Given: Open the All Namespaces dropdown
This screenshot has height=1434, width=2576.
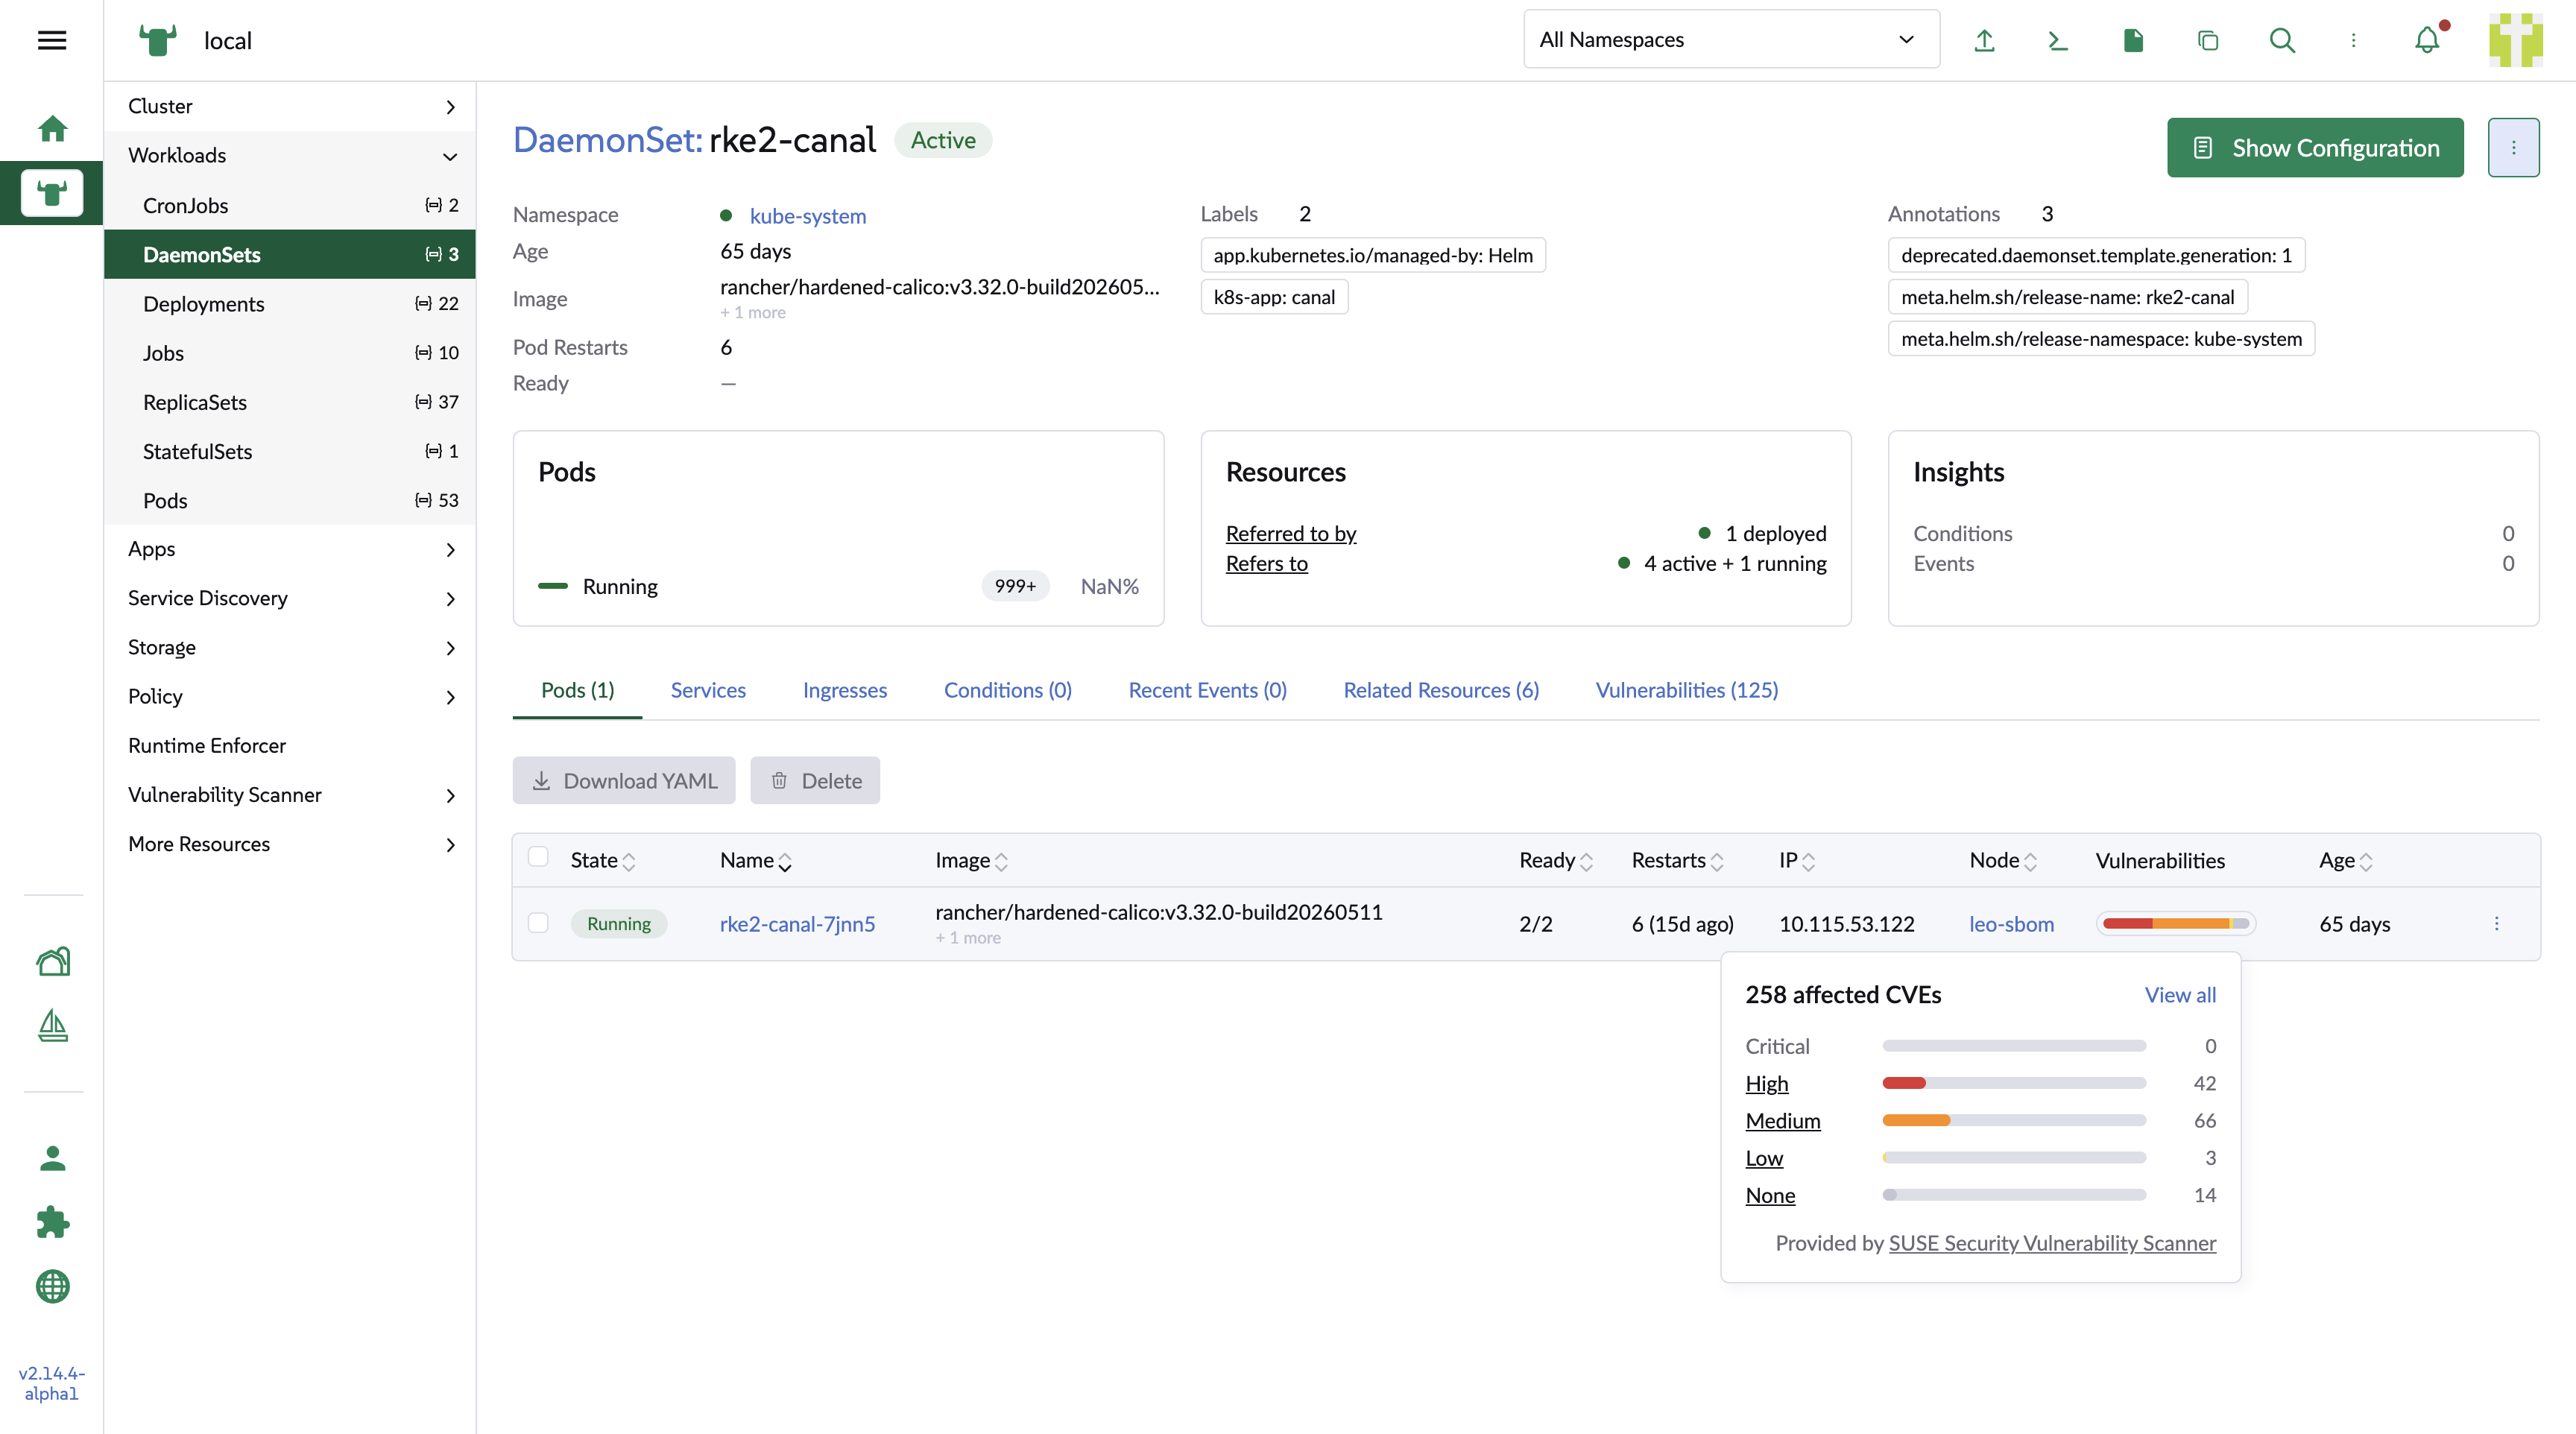Looking at the screenshot, I should point(1731,40).
